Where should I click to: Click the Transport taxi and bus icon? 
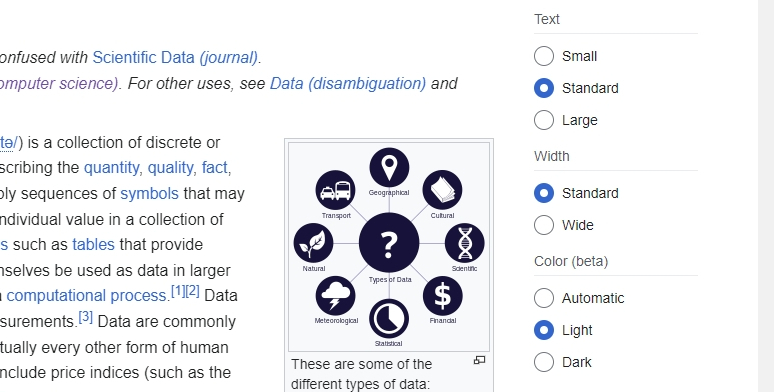(335, 190)
